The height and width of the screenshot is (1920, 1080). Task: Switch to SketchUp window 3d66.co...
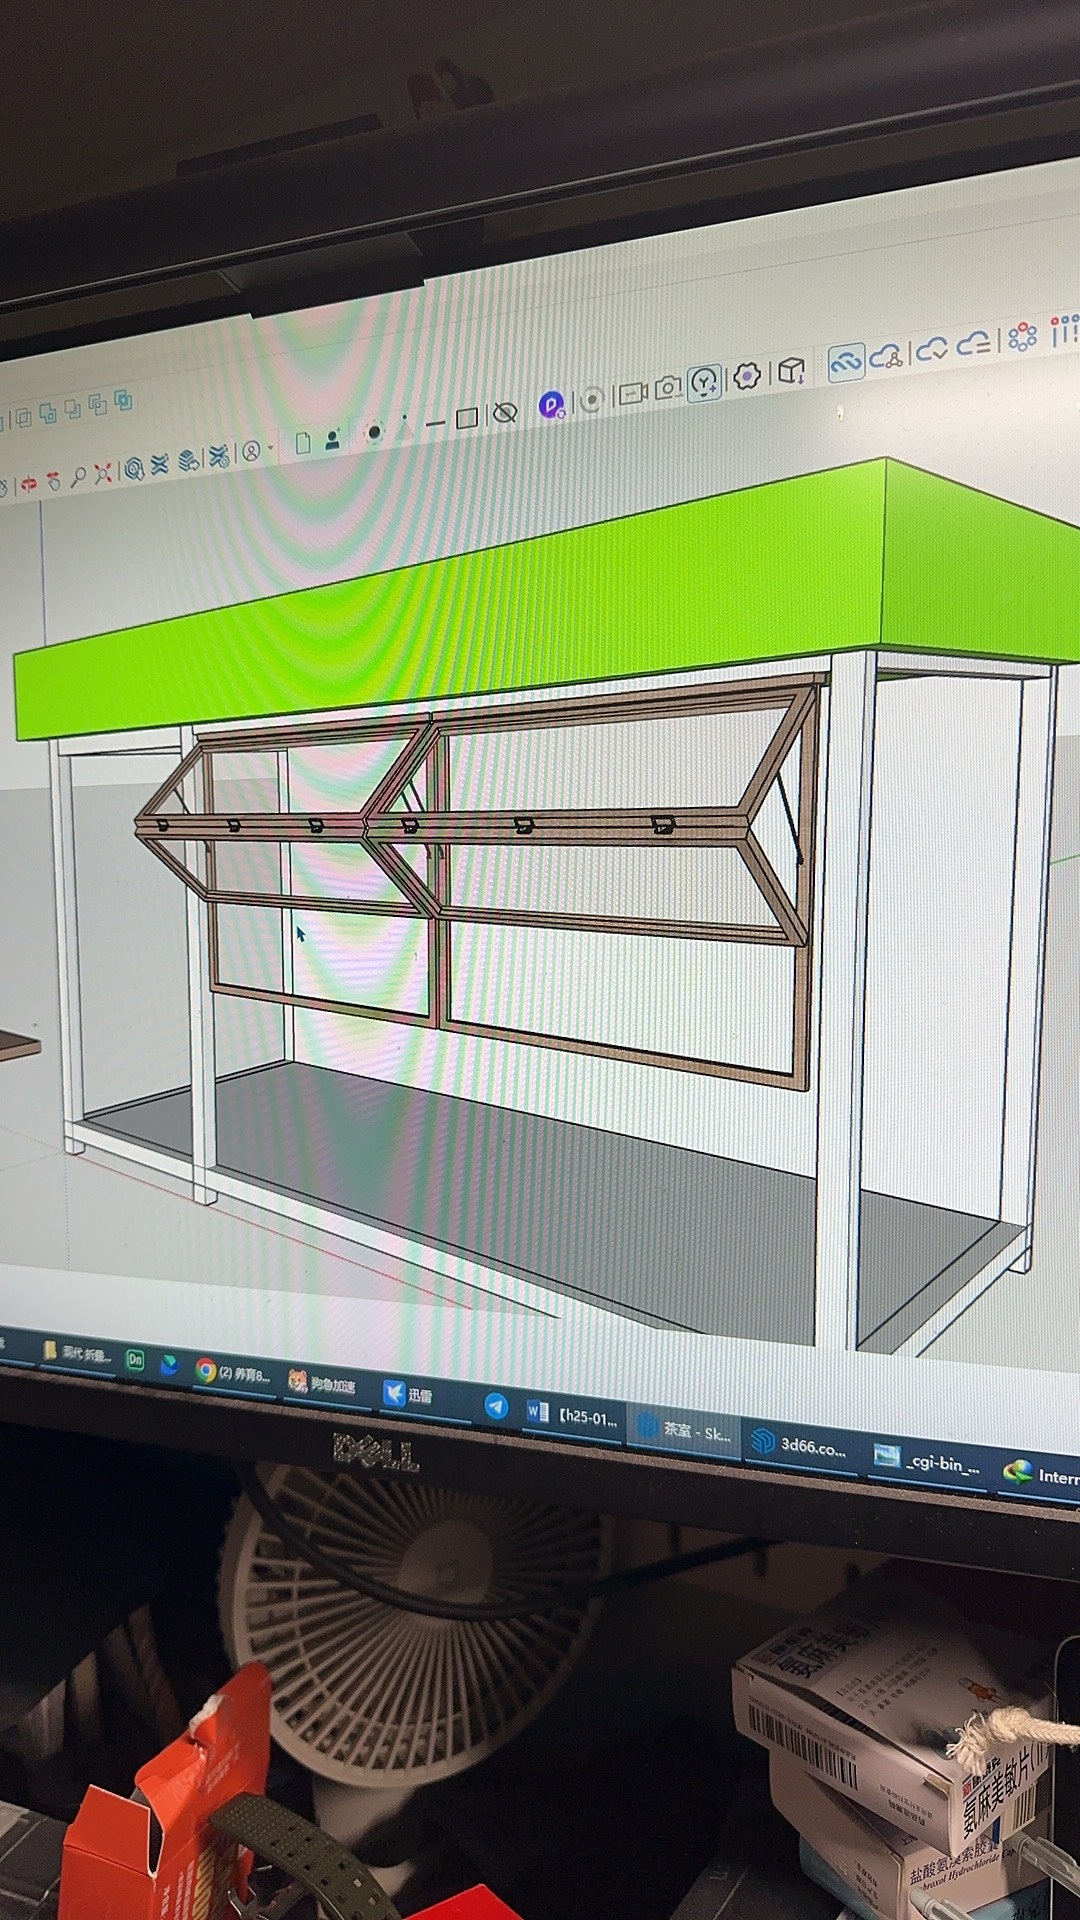coord(800,1445)
